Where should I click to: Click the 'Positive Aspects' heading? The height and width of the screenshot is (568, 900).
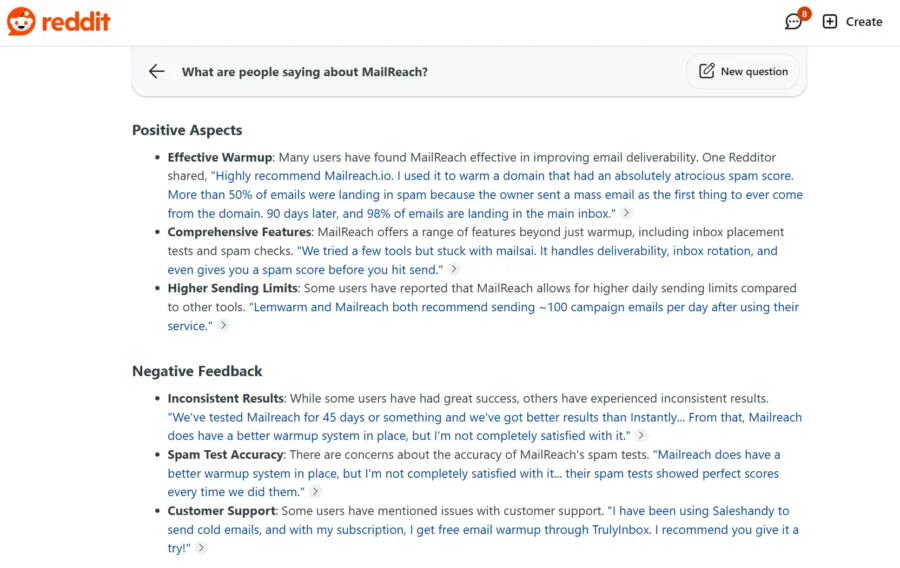[x=187, y=130]
